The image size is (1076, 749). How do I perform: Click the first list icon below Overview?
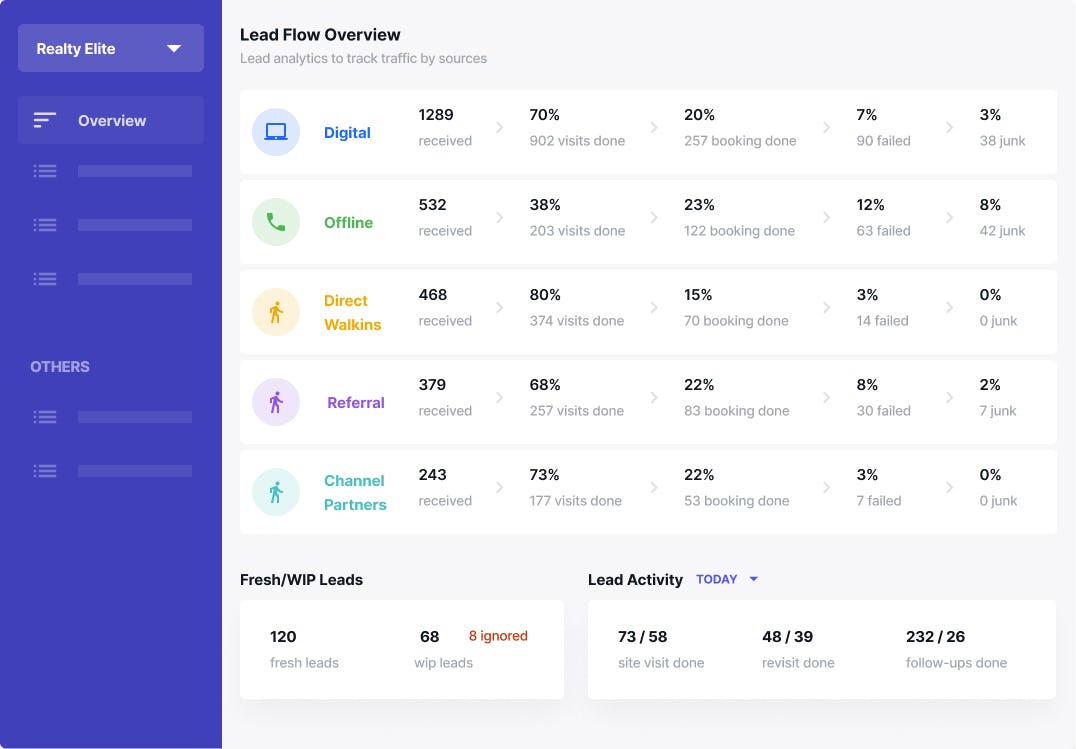[44, 171]
